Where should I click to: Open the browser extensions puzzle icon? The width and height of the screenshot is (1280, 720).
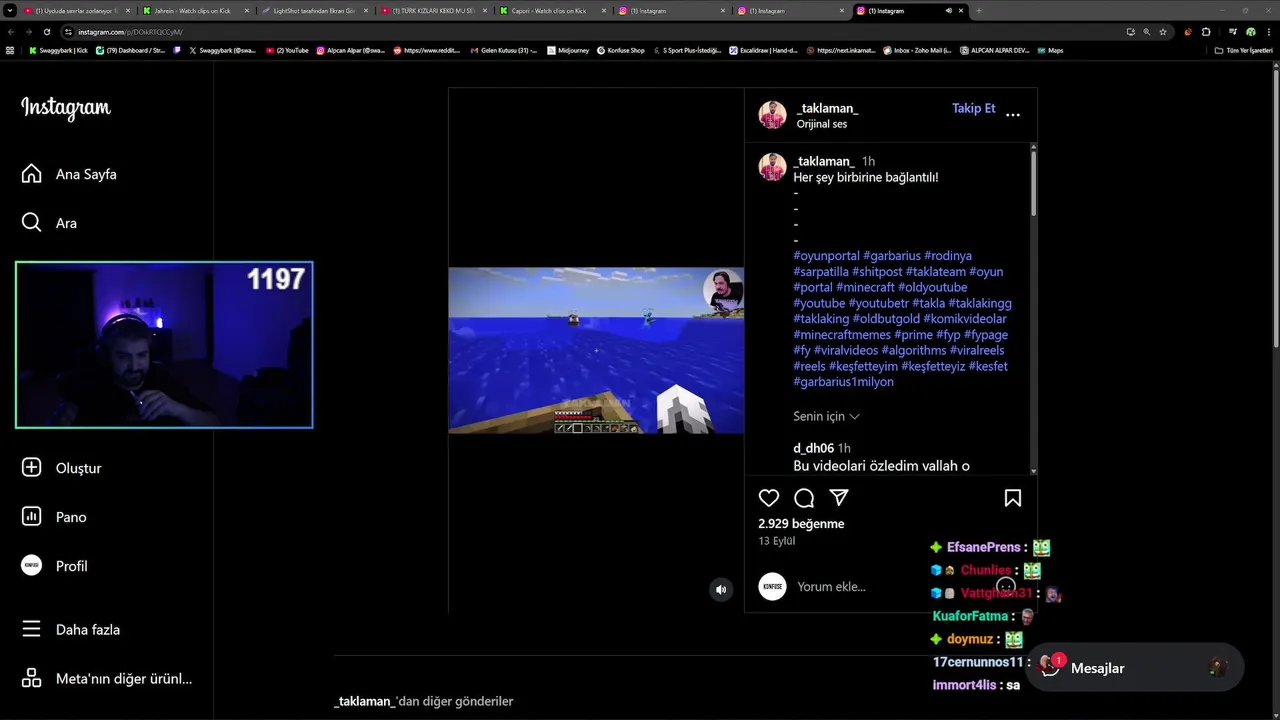click(x=1206, y=32)
